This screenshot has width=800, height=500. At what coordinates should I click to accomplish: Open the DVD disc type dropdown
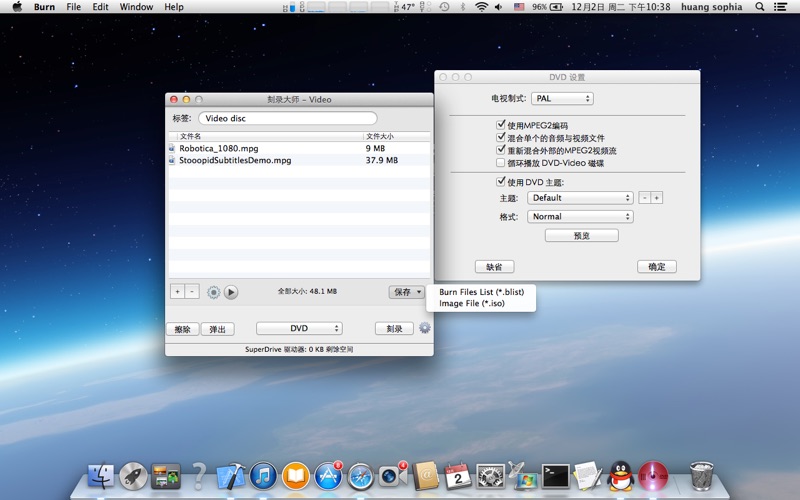[x=299, y=328]
